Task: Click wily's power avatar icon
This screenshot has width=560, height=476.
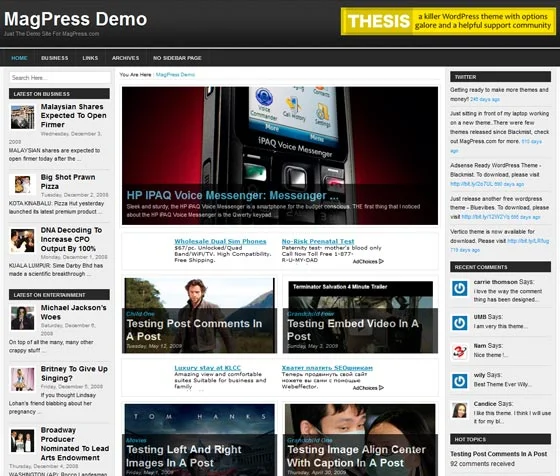Action: pos(459,381)
